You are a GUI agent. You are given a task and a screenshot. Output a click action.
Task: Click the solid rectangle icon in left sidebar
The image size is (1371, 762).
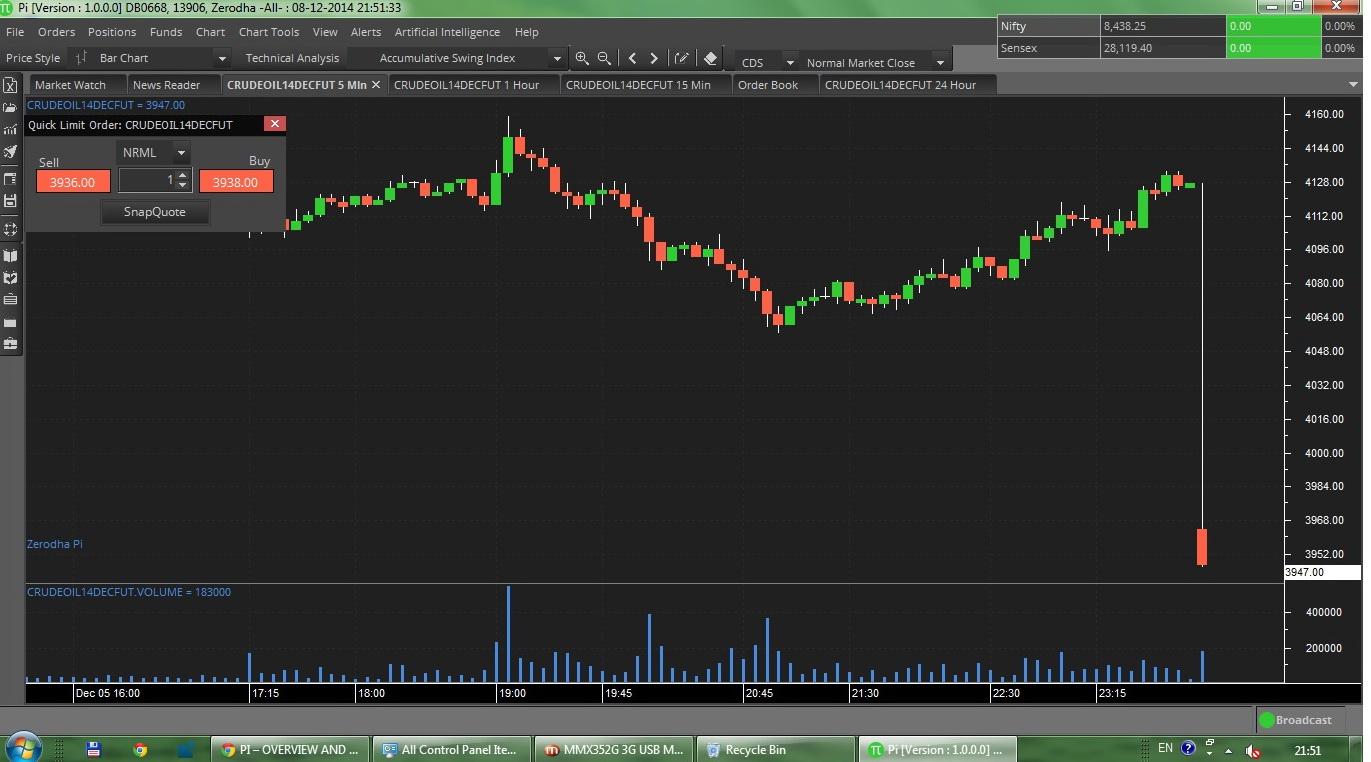point(10,323)
